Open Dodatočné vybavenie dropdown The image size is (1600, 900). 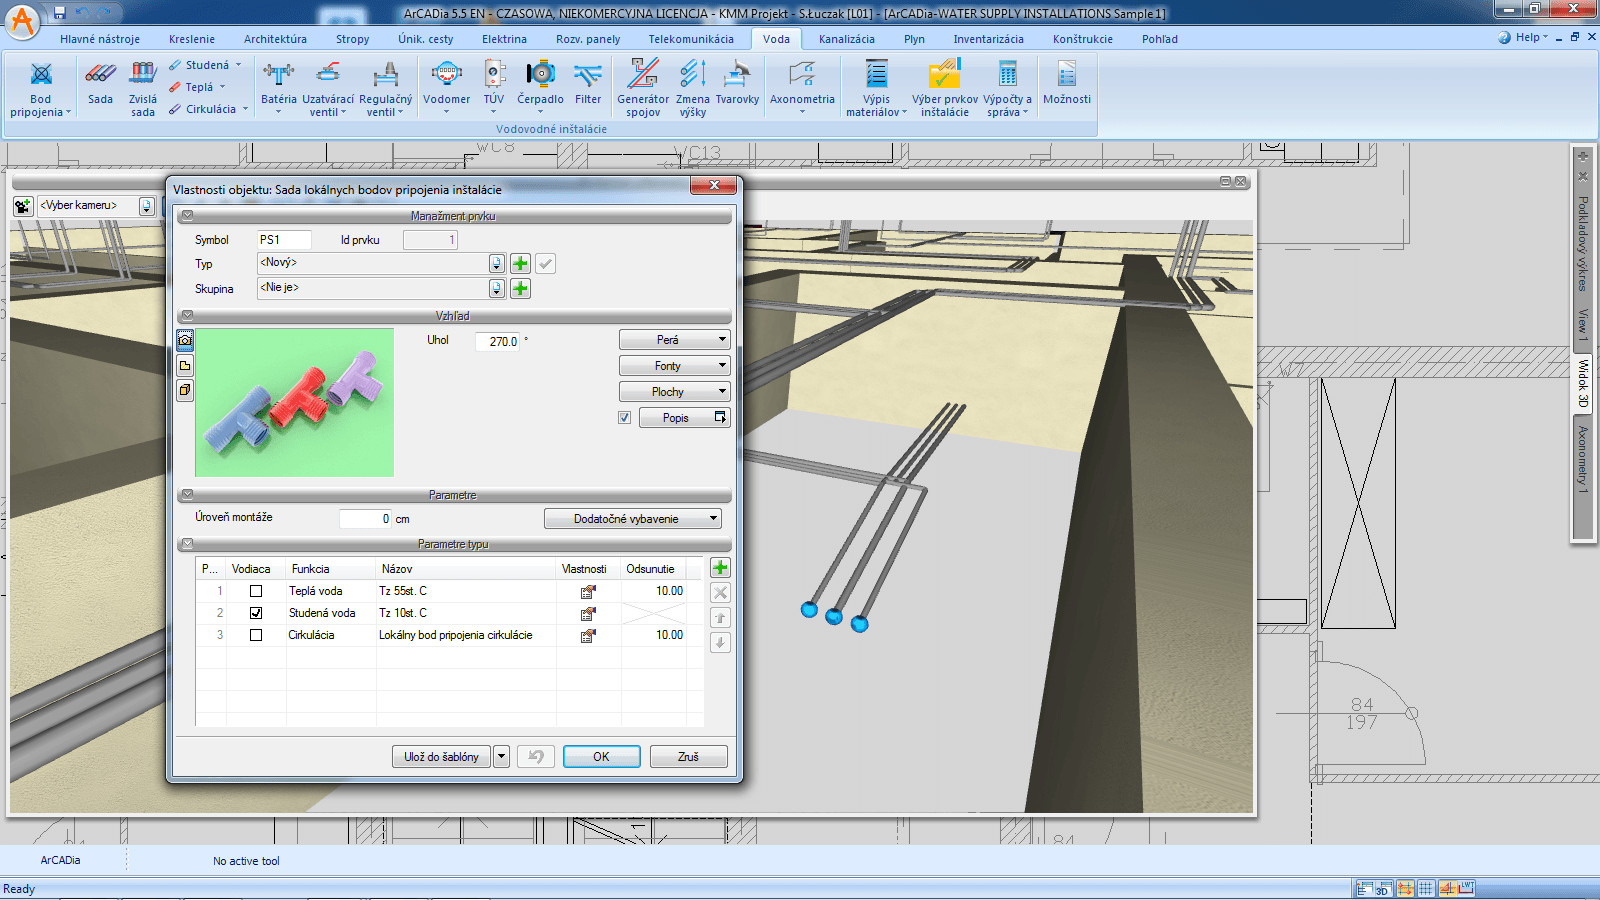pyautogui.click(x=633, y=519)
